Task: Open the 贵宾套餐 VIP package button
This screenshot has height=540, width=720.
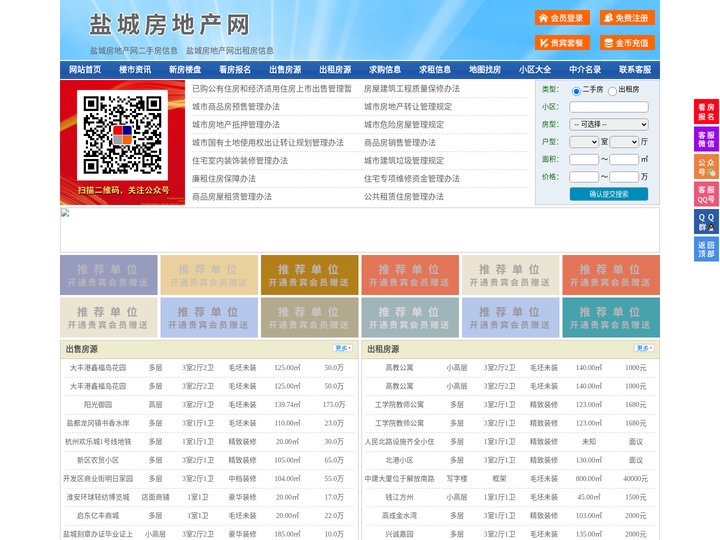Action: 562,43
